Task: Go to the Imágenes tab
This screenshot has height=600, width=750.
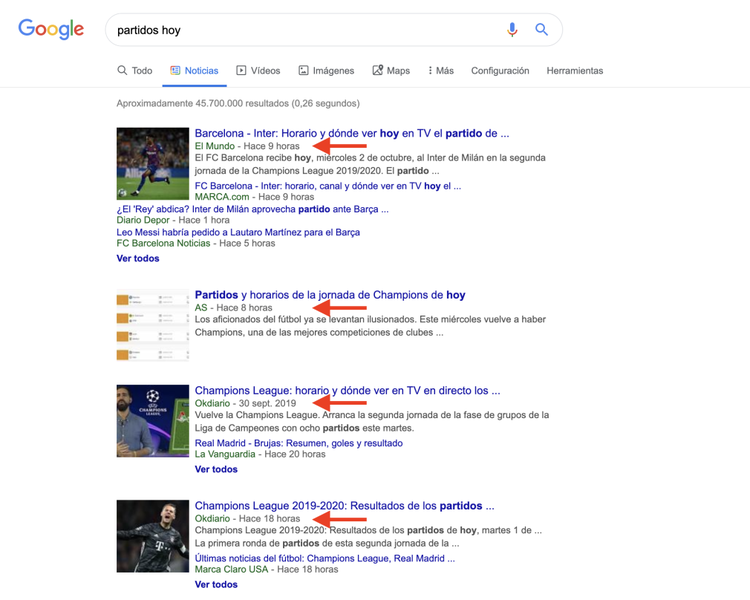Action: [x=326, y=70]
